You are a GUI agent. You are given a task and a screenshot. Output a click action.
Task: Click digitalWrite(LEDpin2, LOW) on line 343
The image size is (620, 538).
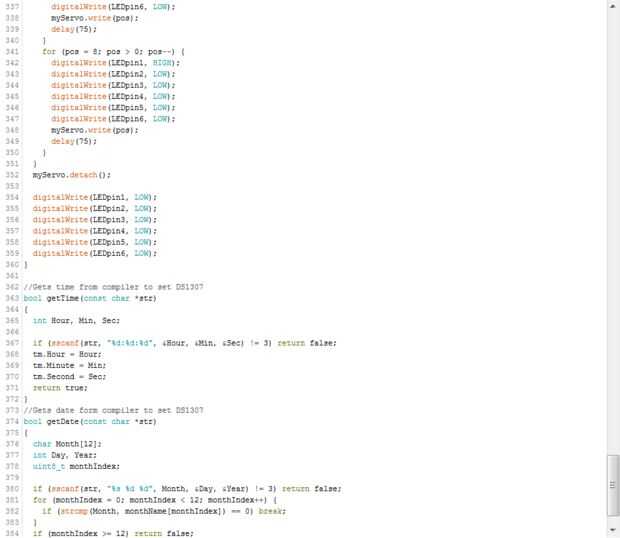[113, 74]
